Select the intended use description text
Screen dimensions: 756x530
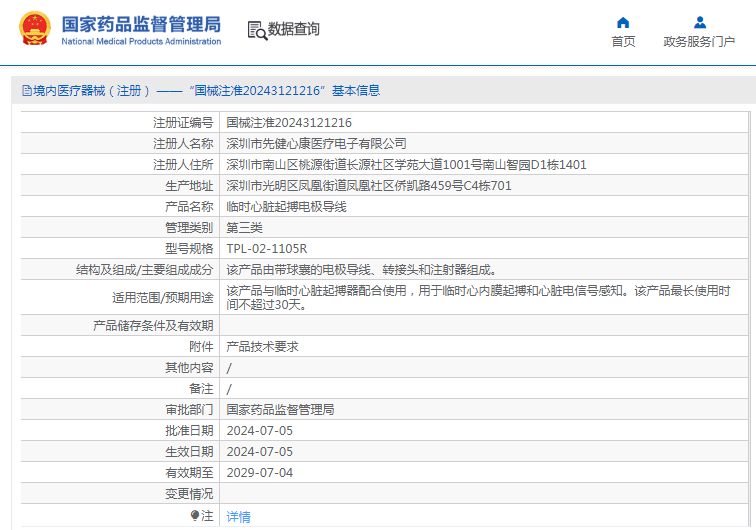[478, 298]
